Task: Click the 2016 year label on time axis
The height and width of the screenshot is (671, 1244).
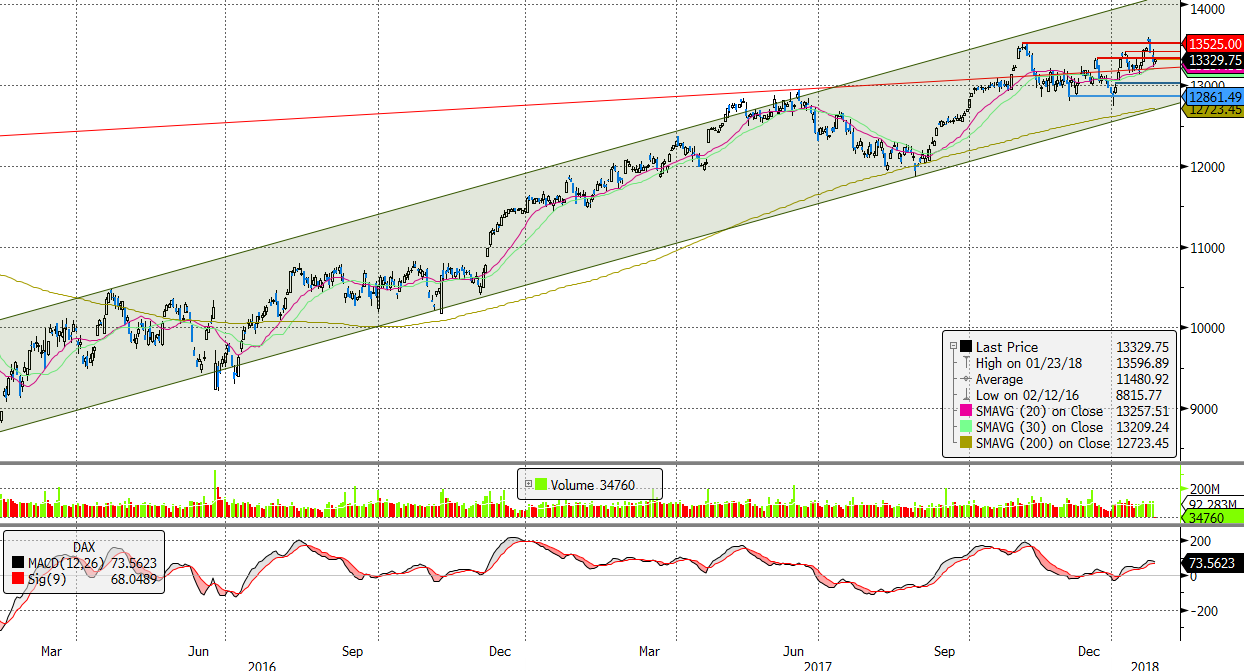Action: [261, 665]
